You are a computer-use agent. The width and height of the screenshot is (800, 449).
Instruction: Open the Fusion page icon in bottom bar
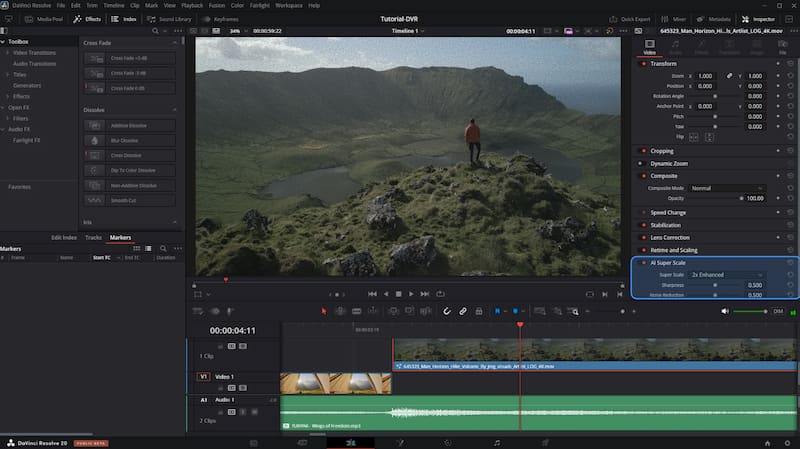pyautogui.click(x=399, y=443)
